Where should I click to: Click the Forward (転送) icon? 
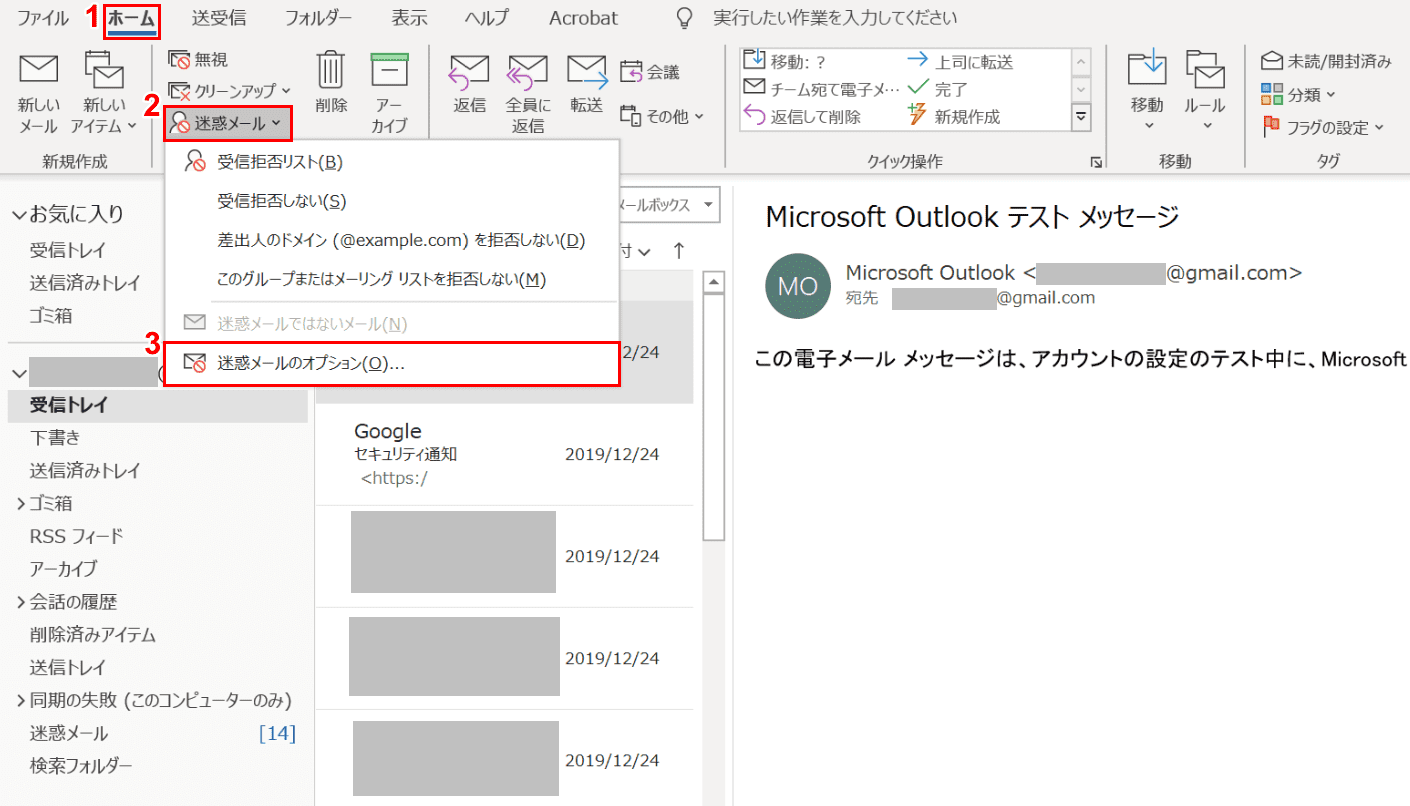587,72
